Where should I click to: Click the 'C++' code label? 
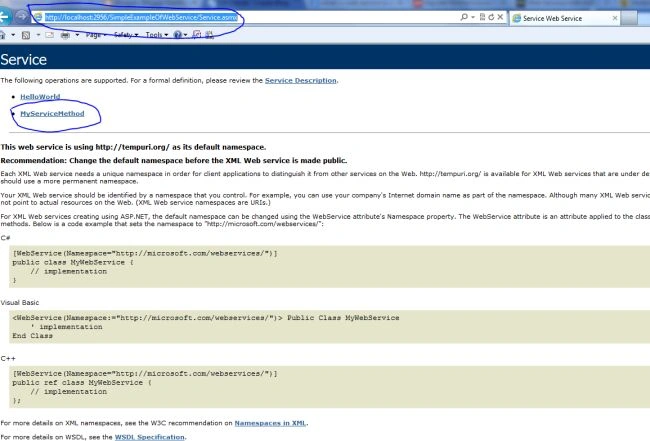tap(8, 359)
